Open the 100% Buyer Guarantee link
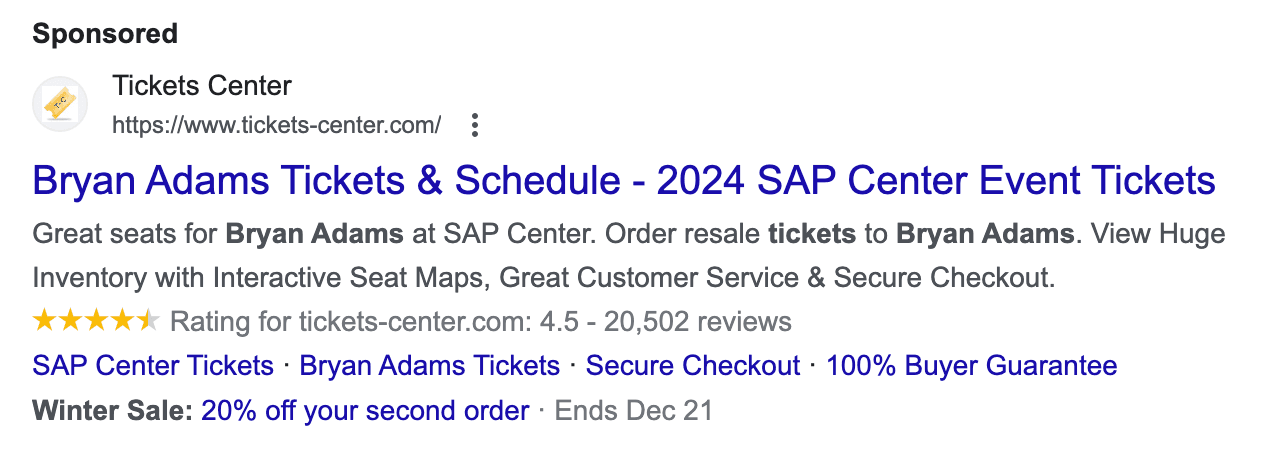This screenshot has height=462, width=1262. (972, 366)
